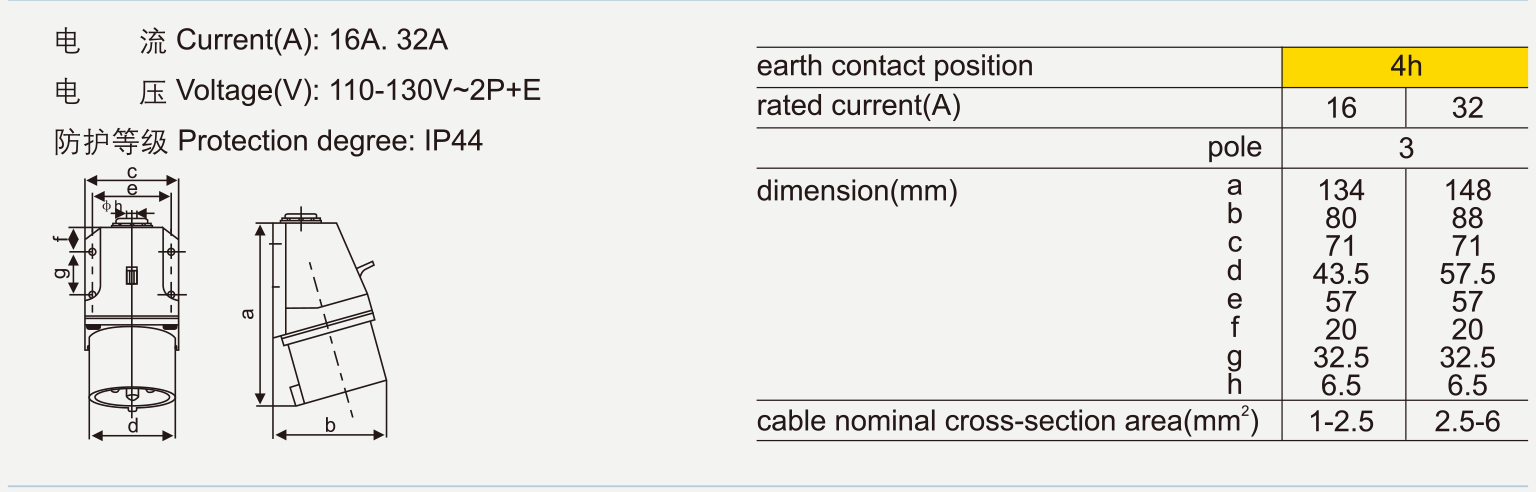Click the dimension label 'a' on side drawing
This screenshot has width=1536, height=492.
pos(248,314)
